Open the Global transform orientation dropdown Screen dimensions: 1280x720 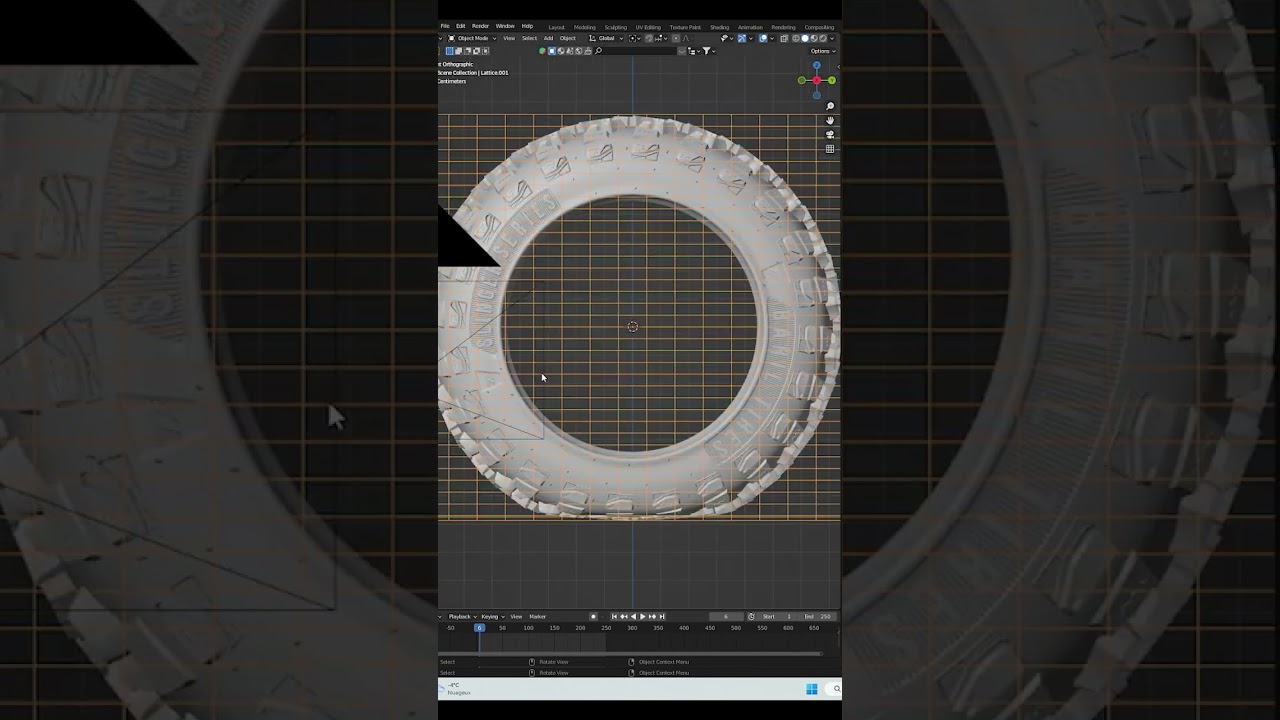[606, 38]
